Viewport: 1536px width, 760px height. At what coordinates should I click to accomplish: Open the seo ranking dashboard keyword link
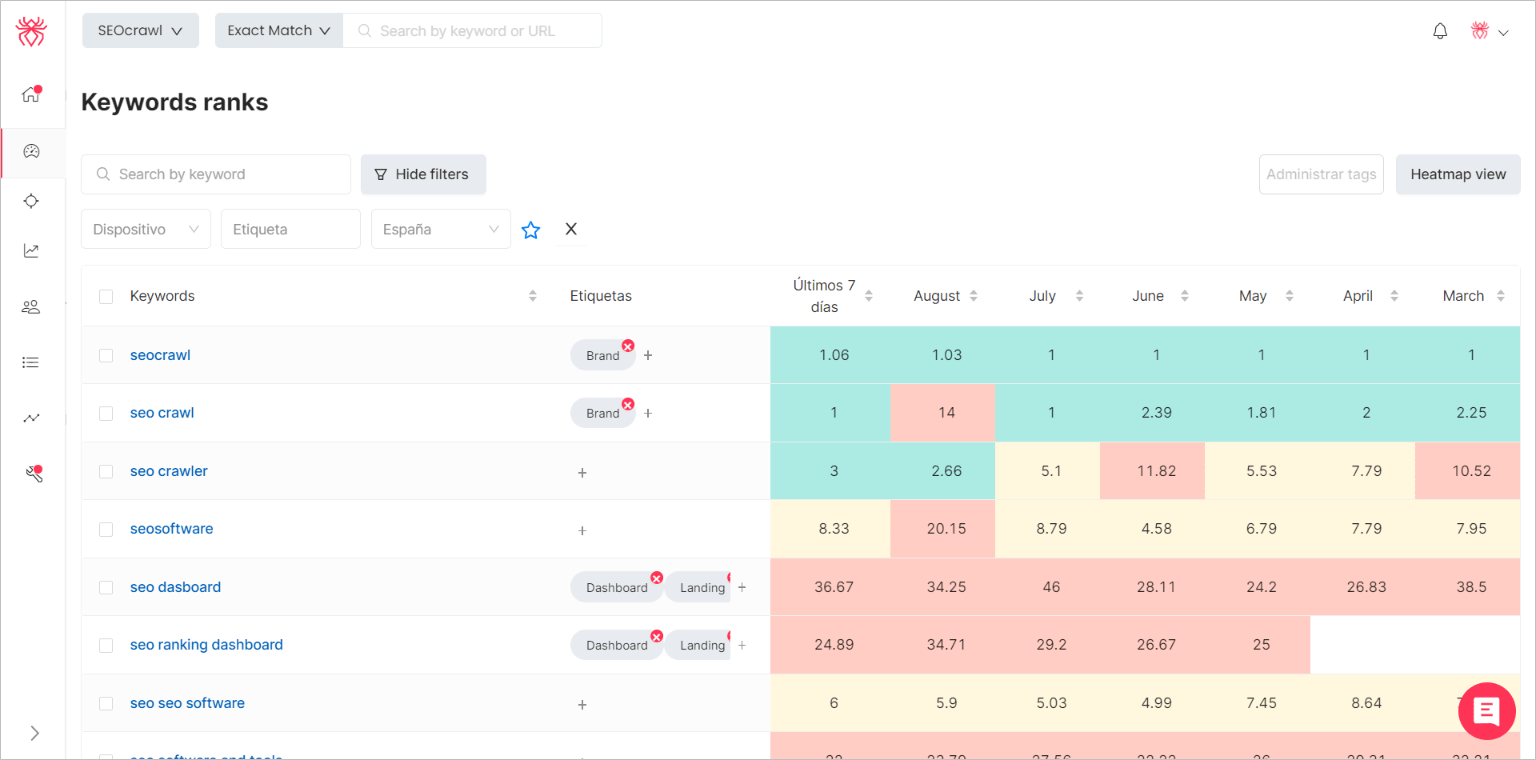(206, 645)
